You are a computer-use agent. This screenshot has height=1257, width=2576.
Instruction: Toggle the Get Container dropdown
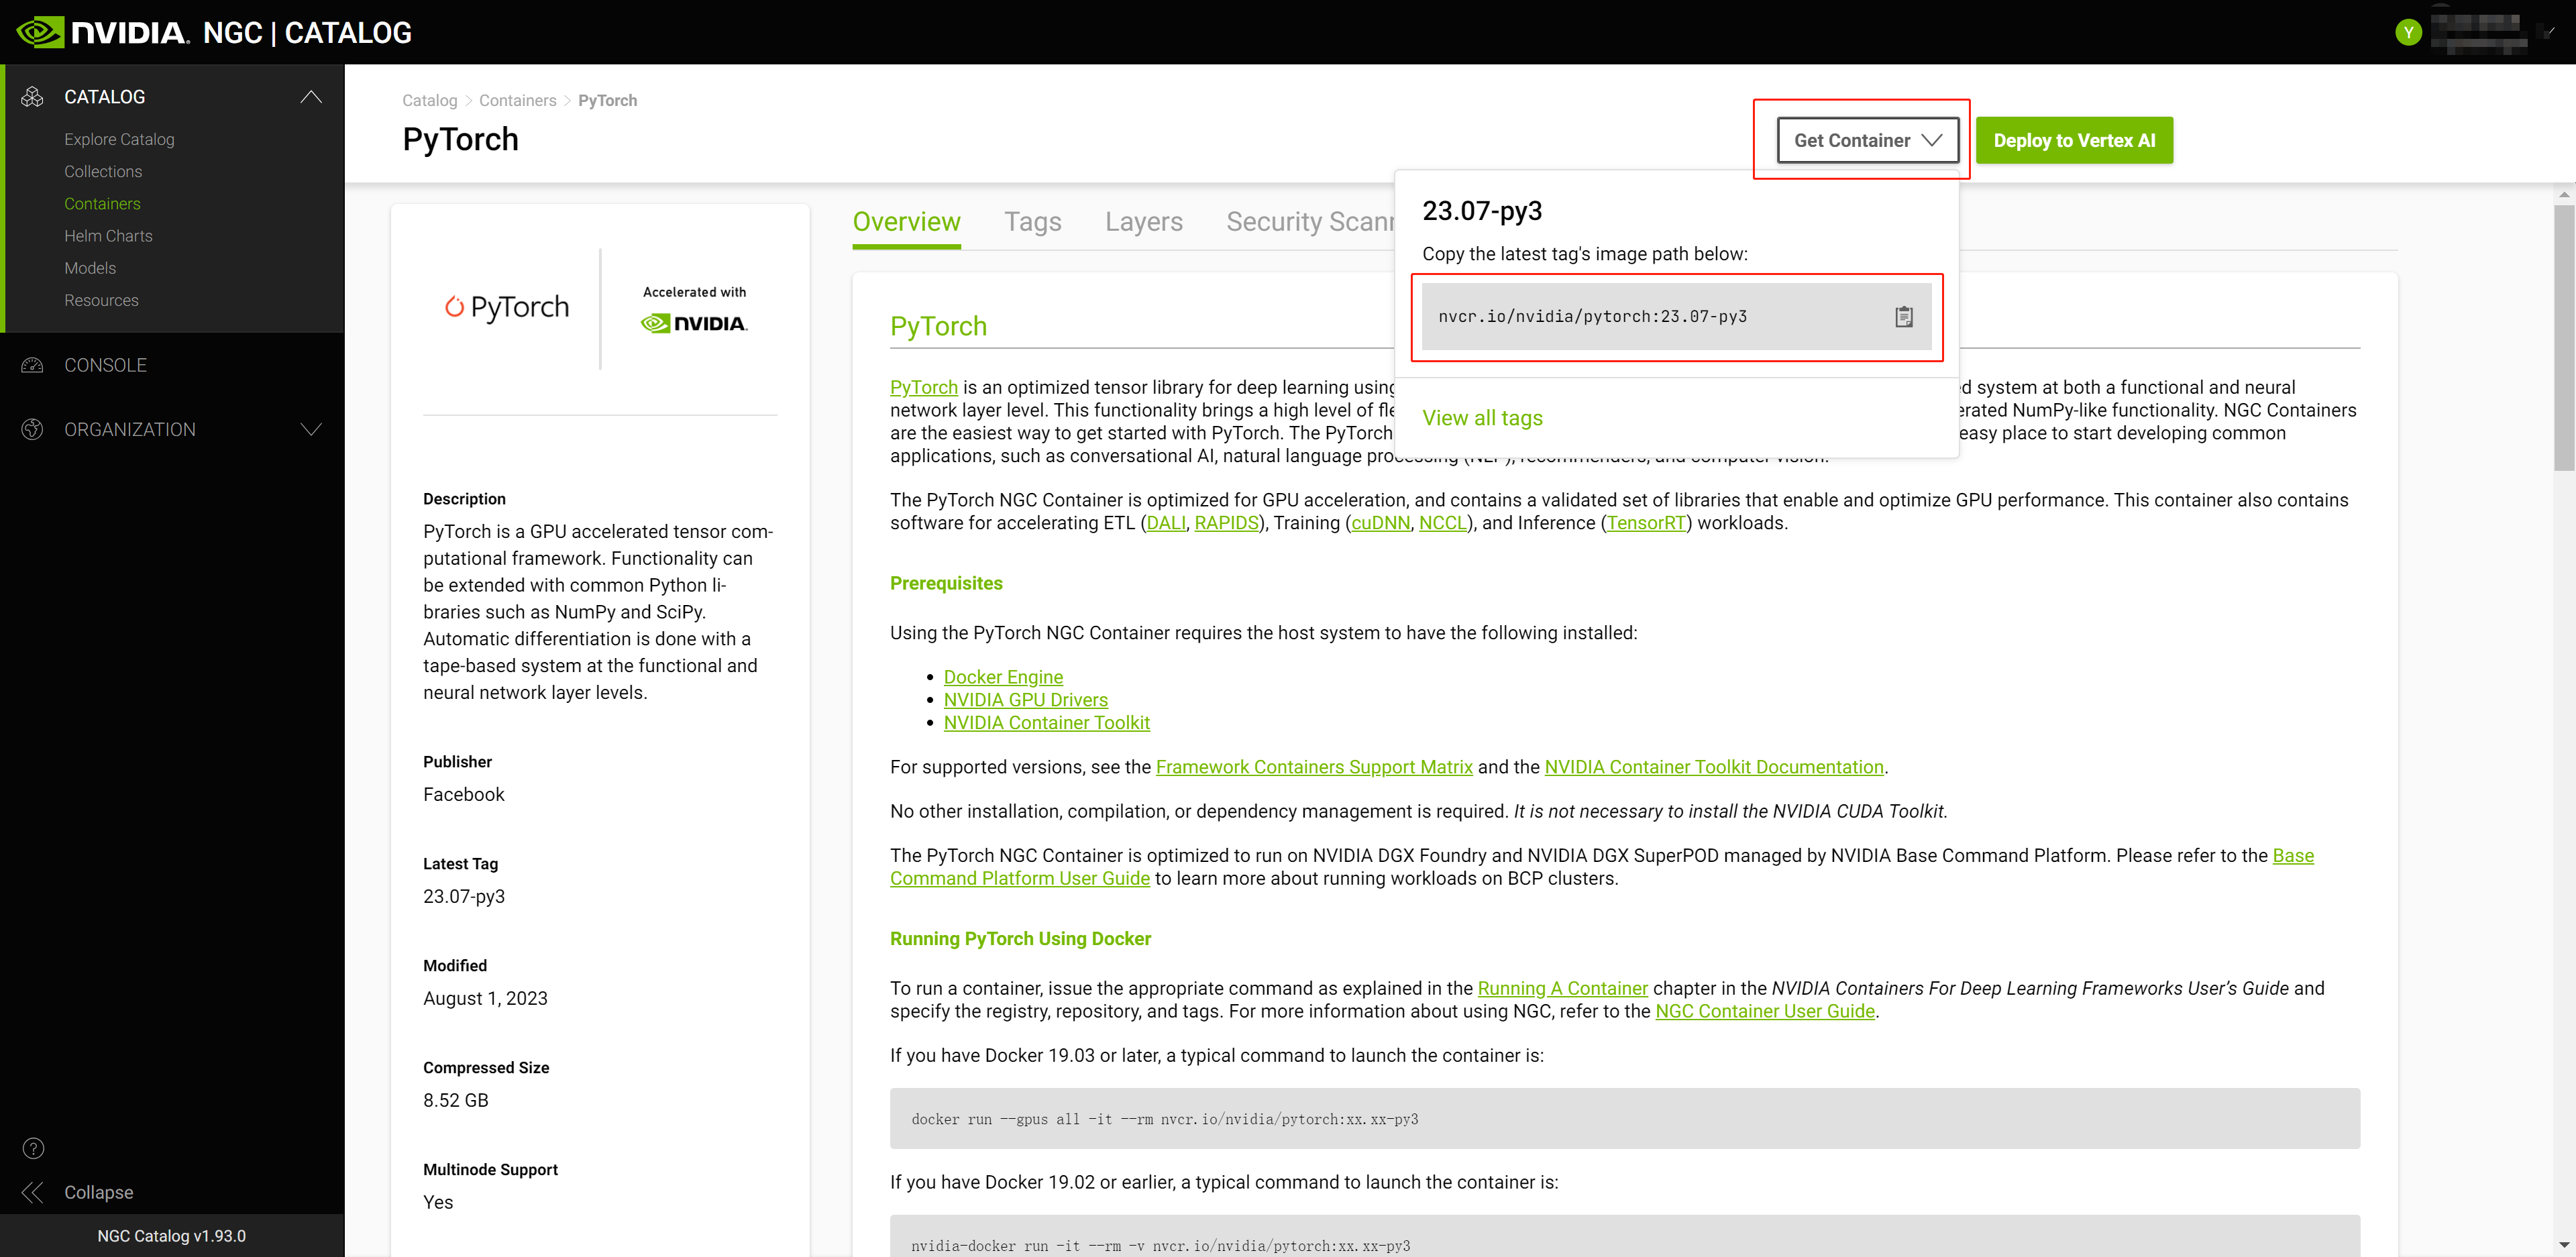(x=1866, y=140)
